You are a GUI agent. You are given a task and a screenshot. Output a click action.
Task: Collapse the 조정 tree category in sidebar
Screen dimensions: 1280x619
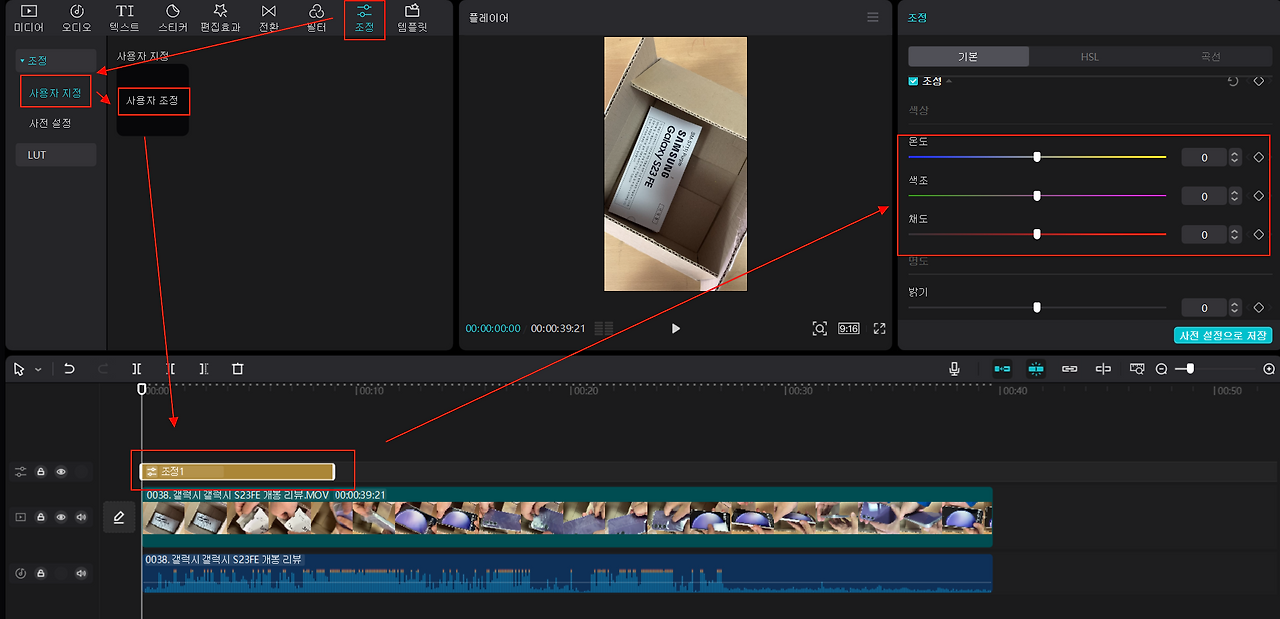(22, 61)
